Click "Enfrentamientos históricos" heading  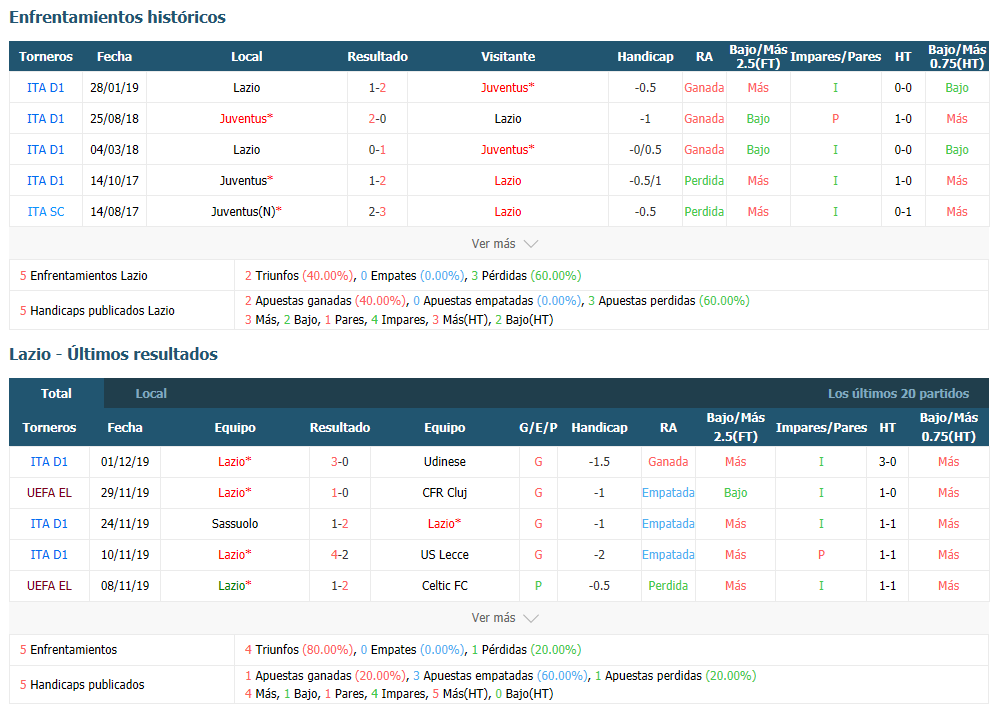[x=118, y=17]
